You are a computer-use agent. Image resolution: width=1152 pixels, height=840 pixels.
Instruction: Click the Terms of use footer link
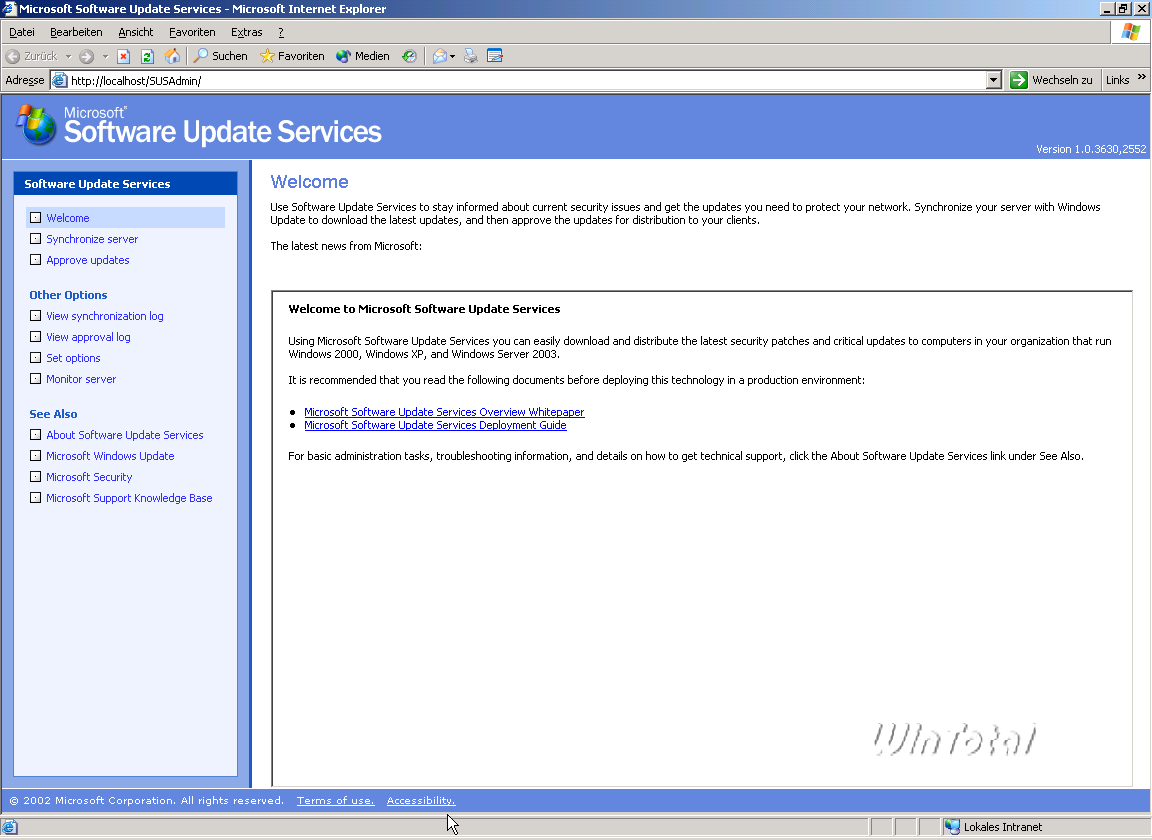(336, 800)
